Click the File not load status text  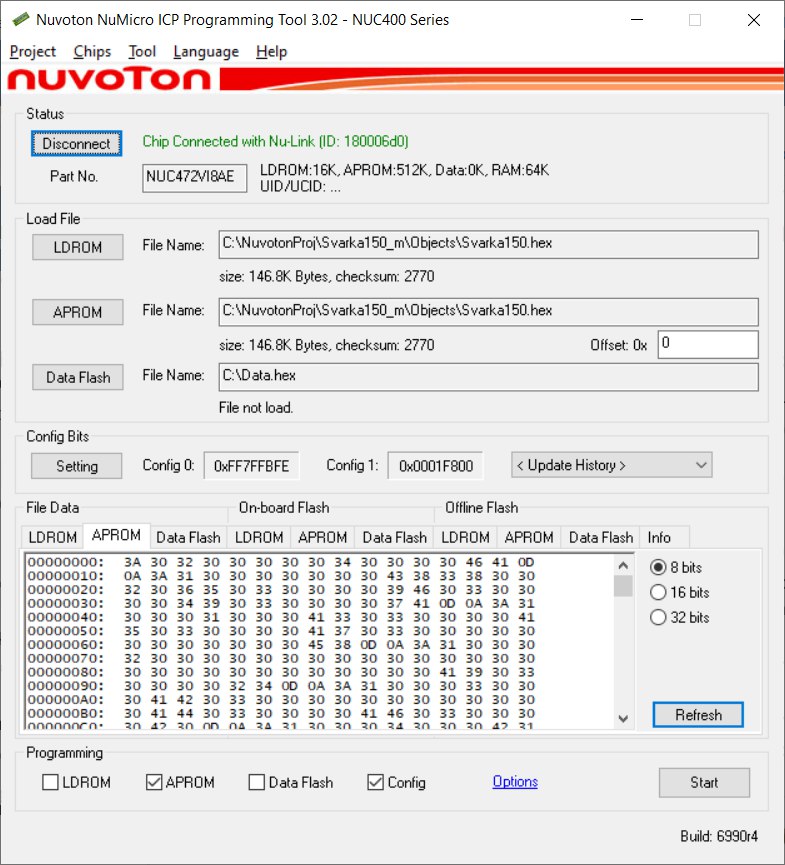tap(256, 408)
